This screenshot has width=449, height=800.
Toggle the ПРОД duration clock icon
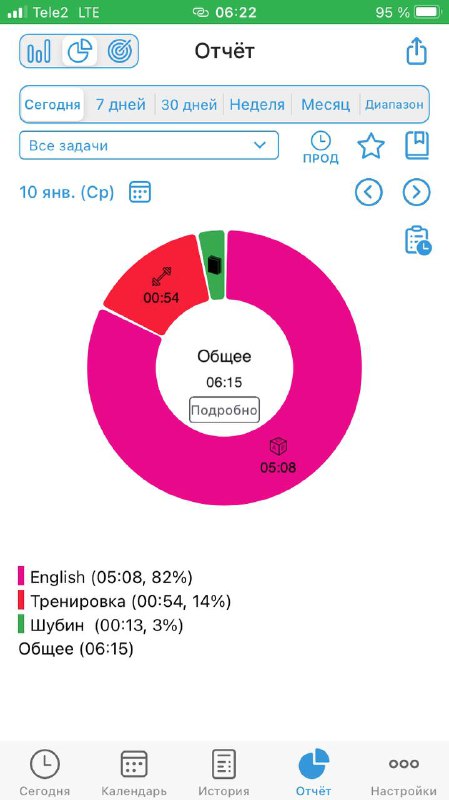click(321, 148)
